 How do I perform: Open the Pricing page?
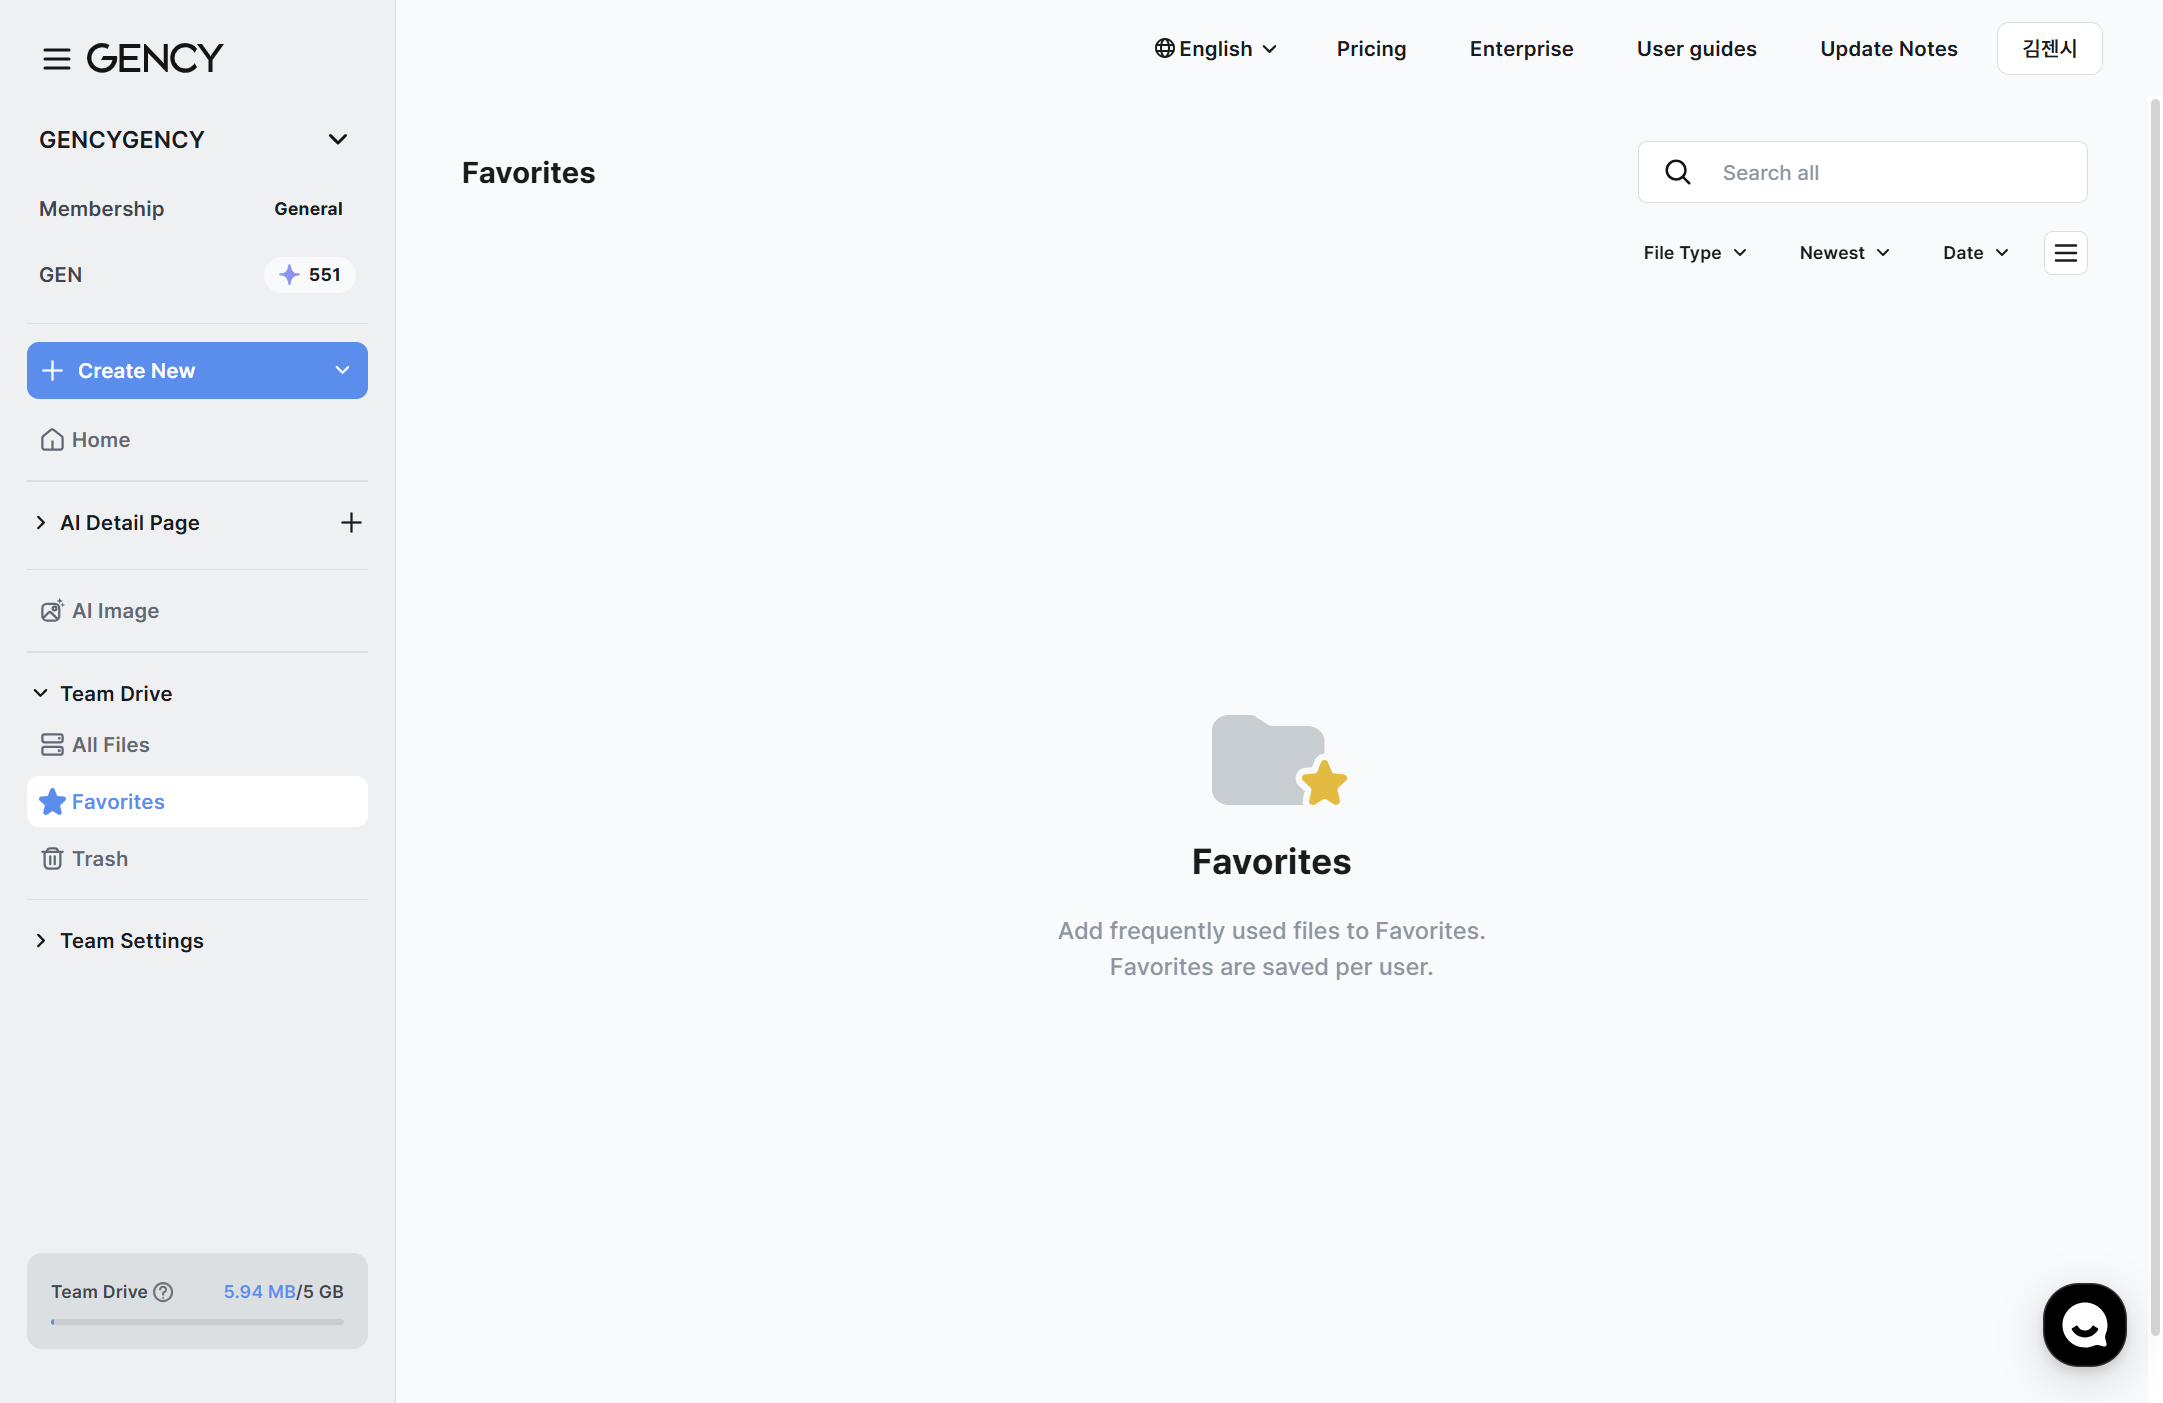(x=1371, y=49)
